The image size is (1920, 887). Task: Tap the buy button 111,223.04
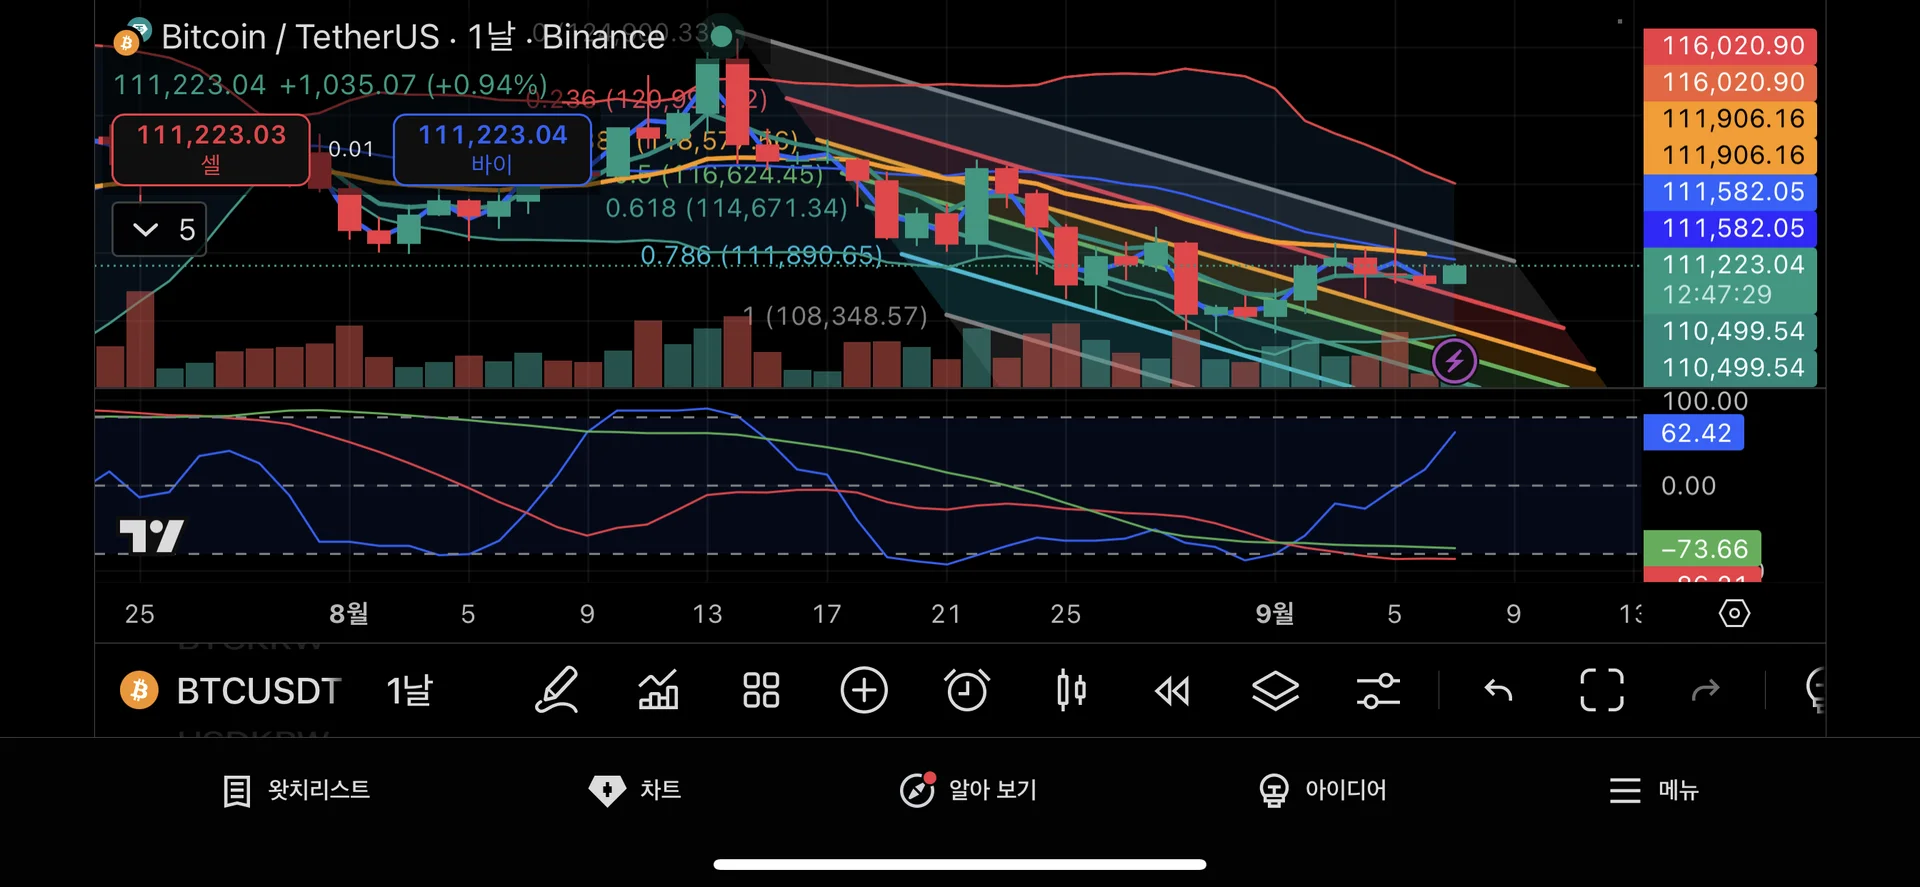pyautogui.click(x=492, y=149)
